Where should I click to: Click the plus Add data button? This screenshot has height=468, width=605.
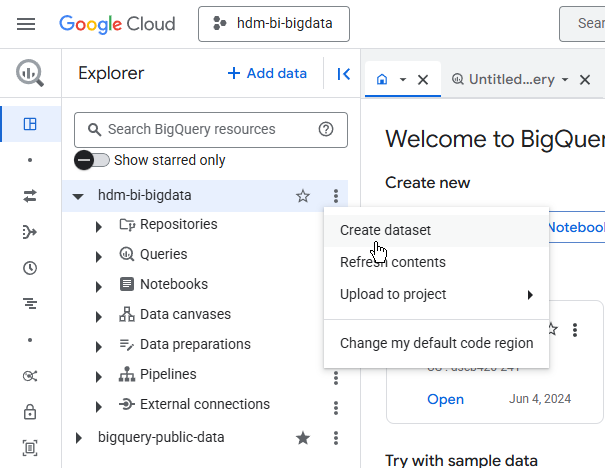coord(267,73)
